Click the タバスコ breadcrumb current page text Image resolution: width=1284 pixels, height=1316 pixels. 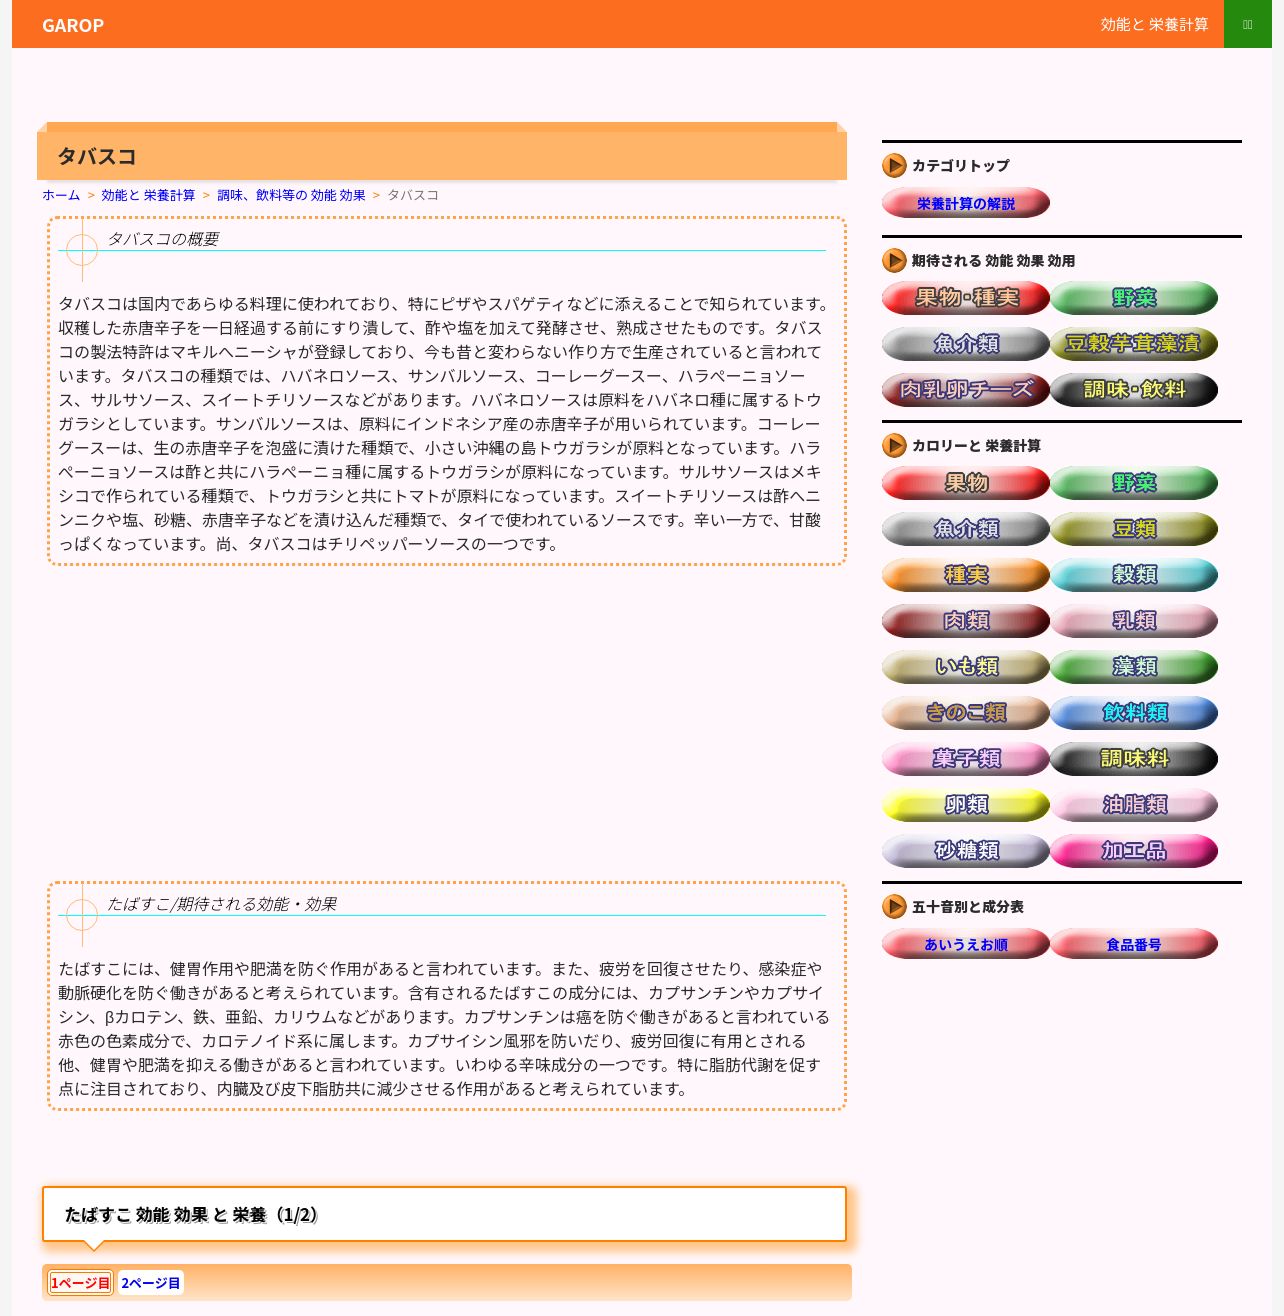413,195
